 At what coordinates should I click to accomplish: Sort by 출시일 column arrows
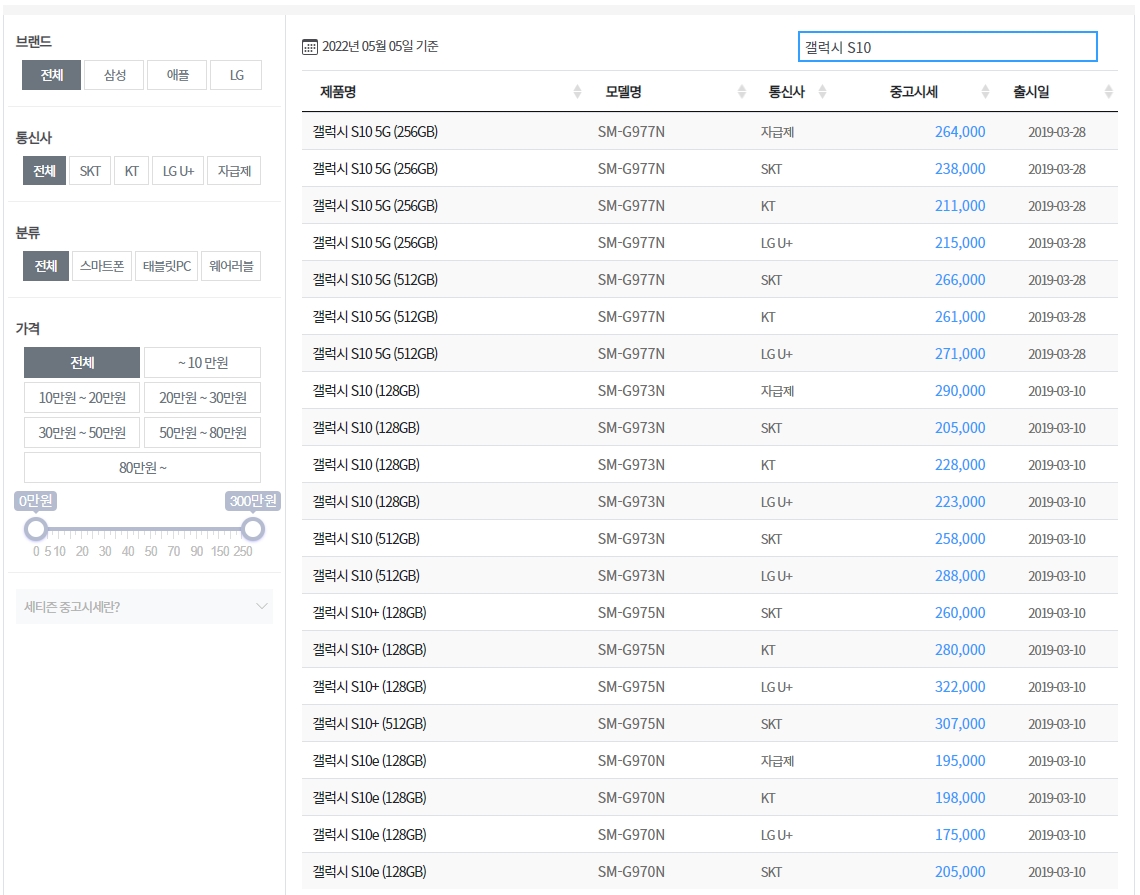pyautogui.click(x=1109, y=92)
